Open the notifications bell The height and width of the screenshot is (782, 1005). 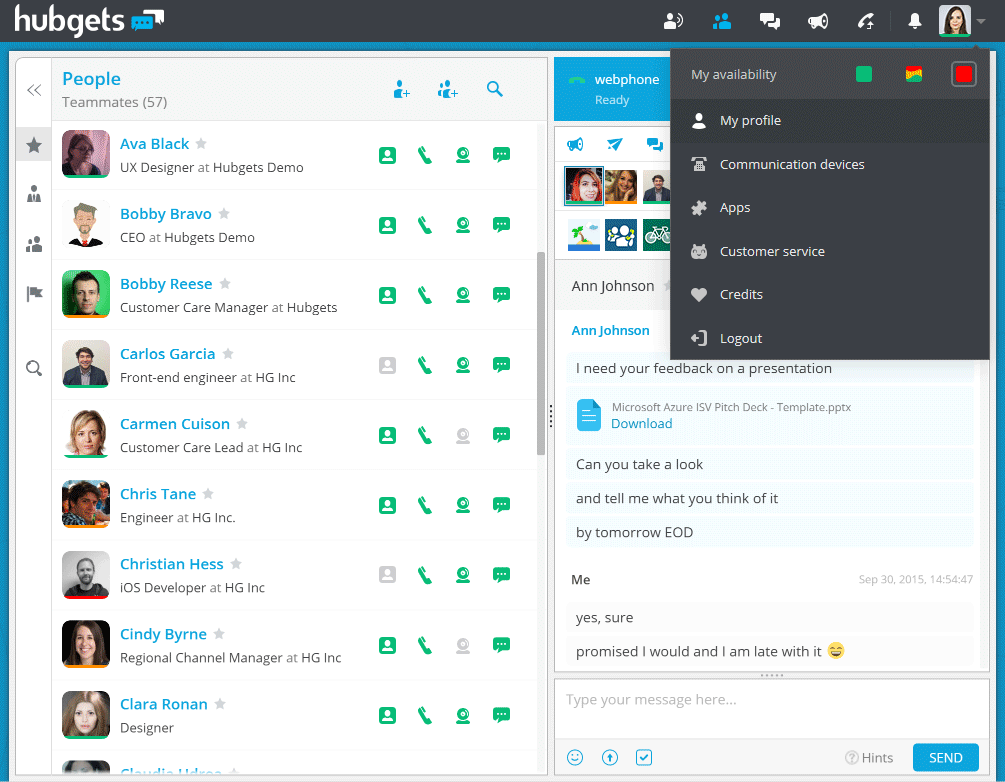tap(914, 21)
